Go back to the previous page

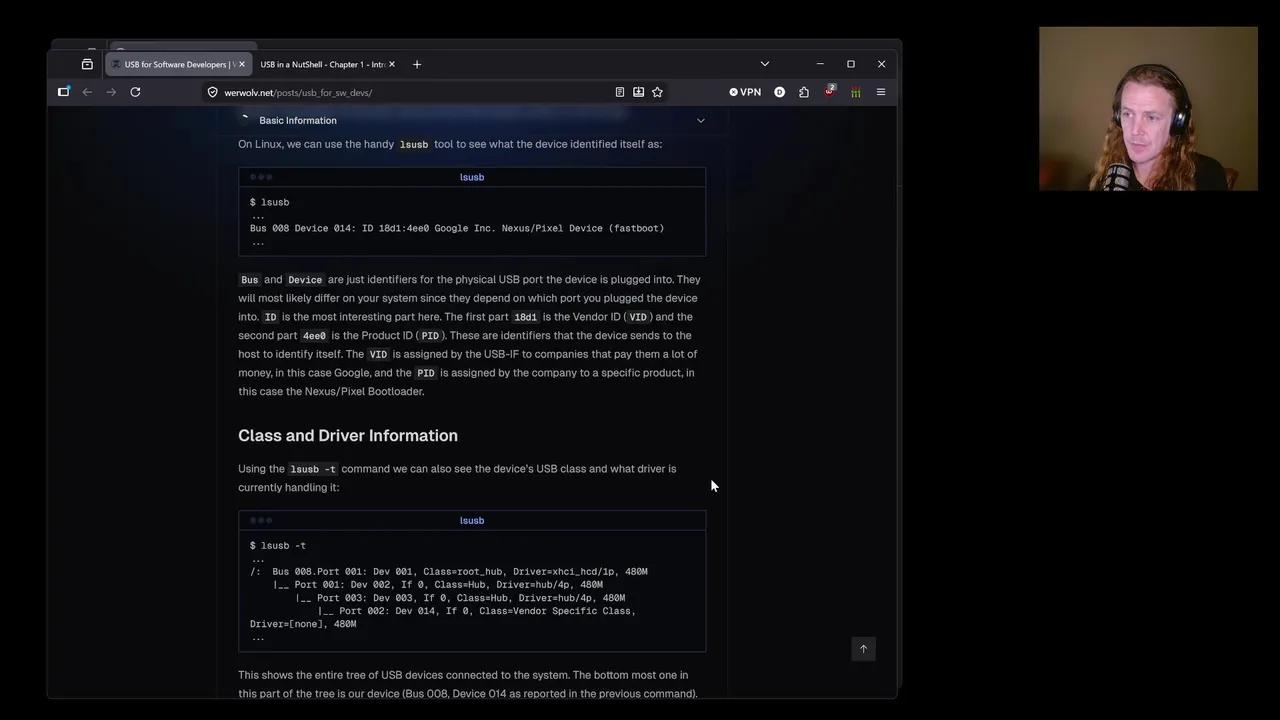coord(87,92)
